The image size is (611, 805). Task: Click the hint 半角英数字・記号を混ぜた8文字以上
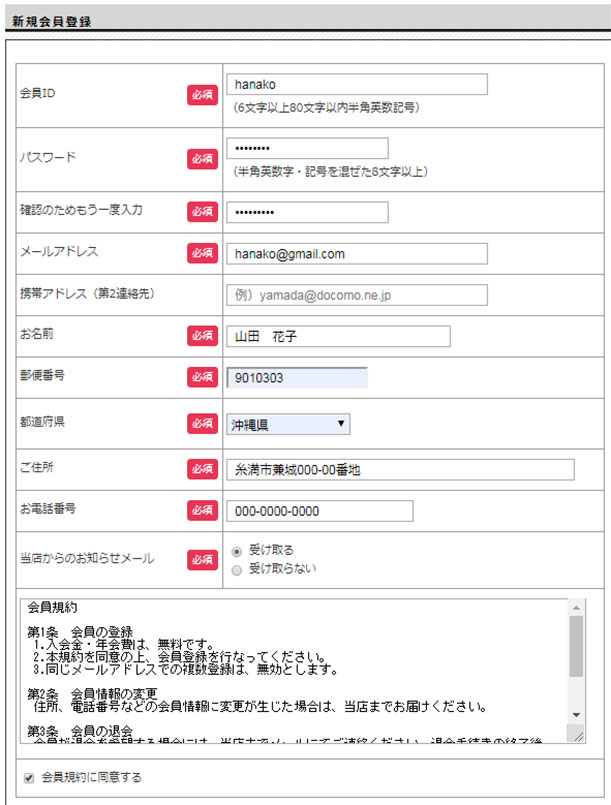330,171
